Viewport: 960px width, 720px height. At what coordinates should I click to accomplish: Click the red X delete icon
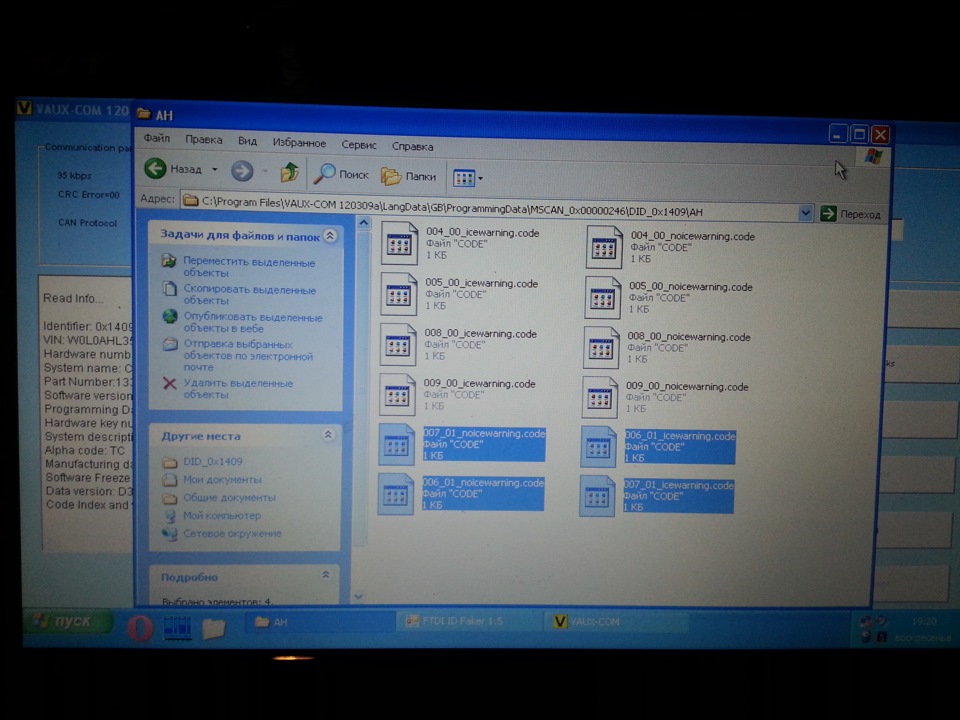pyautogui.click(x=170, y=384)
